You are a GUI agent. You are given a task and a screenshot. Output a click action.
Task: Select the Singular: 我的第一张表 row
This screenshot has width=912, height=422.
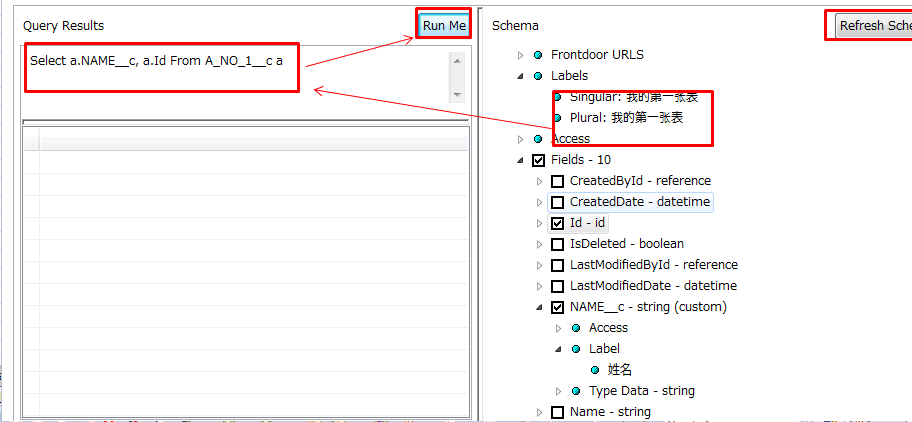[x=634, y=97]
